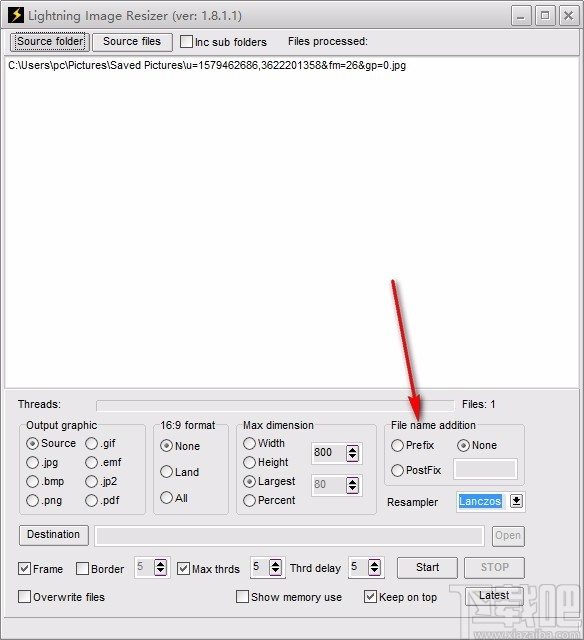Click the Destination button

(x=53, y=535)
